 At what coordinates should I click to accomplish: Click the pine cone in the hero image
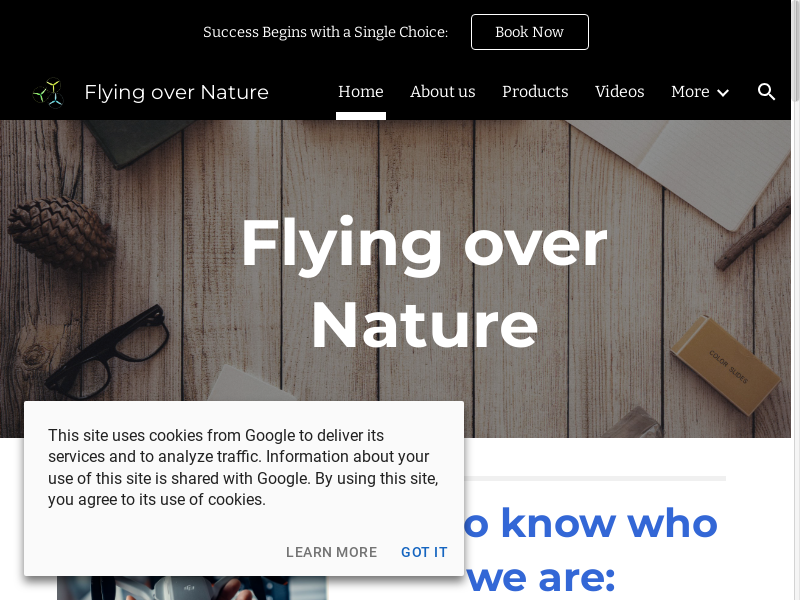[x=60, y=232]
